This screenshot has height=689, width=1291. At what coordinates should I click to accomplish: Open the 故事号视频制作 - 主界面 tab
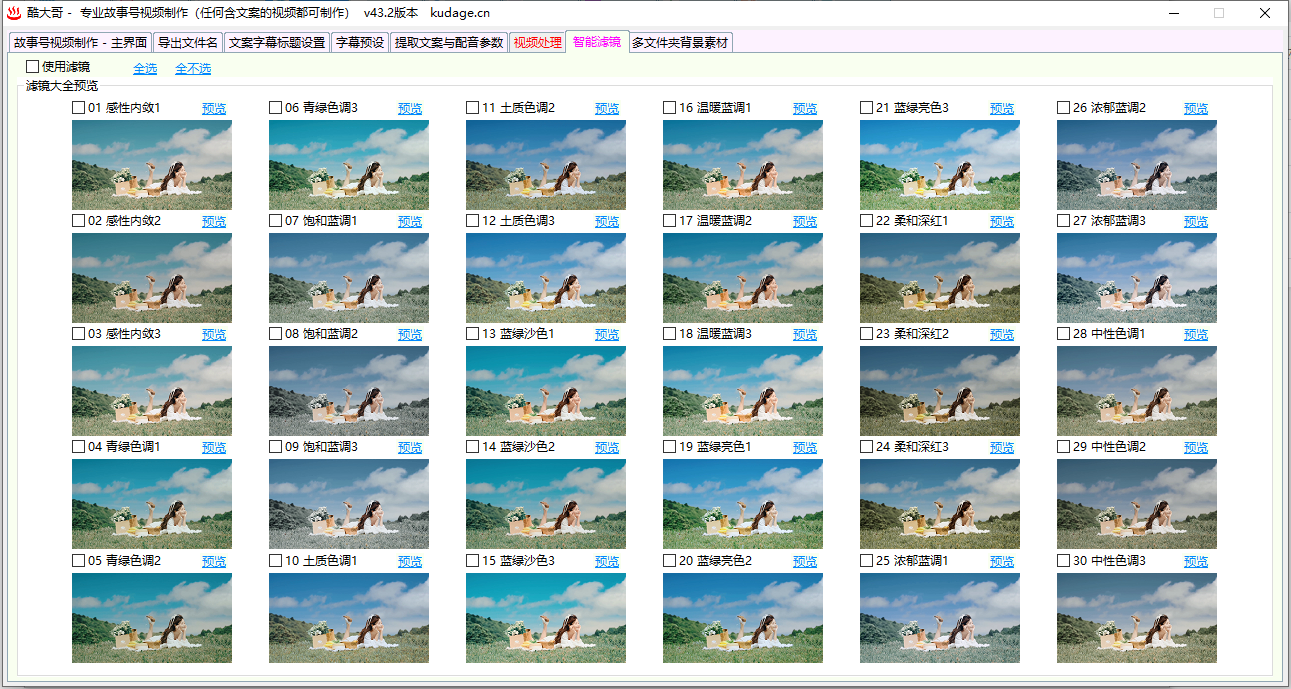click(80, 43)
